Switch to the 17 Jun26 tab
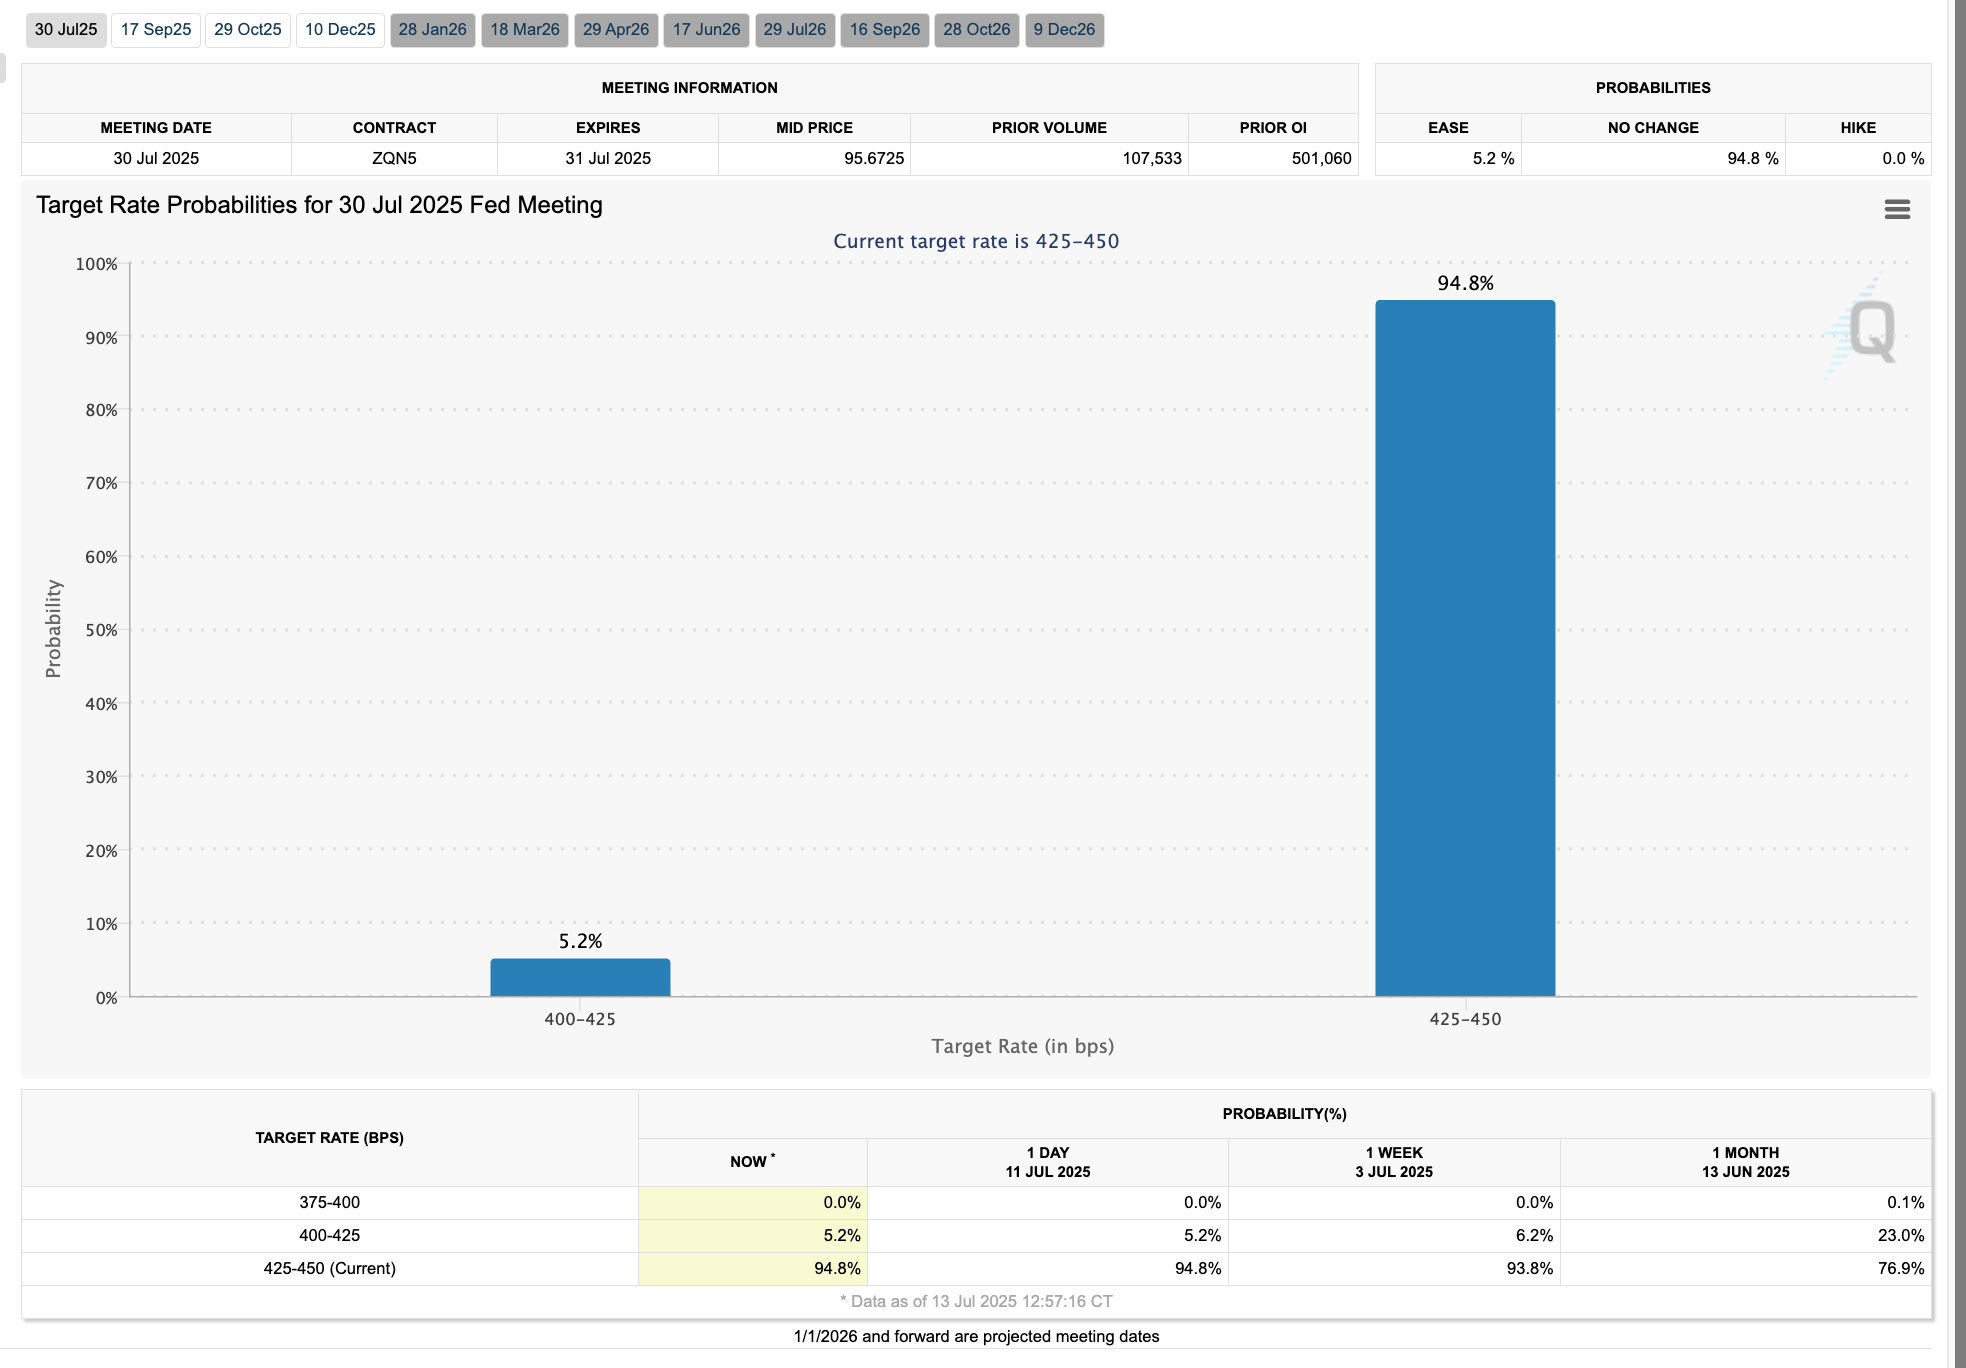 706,30
